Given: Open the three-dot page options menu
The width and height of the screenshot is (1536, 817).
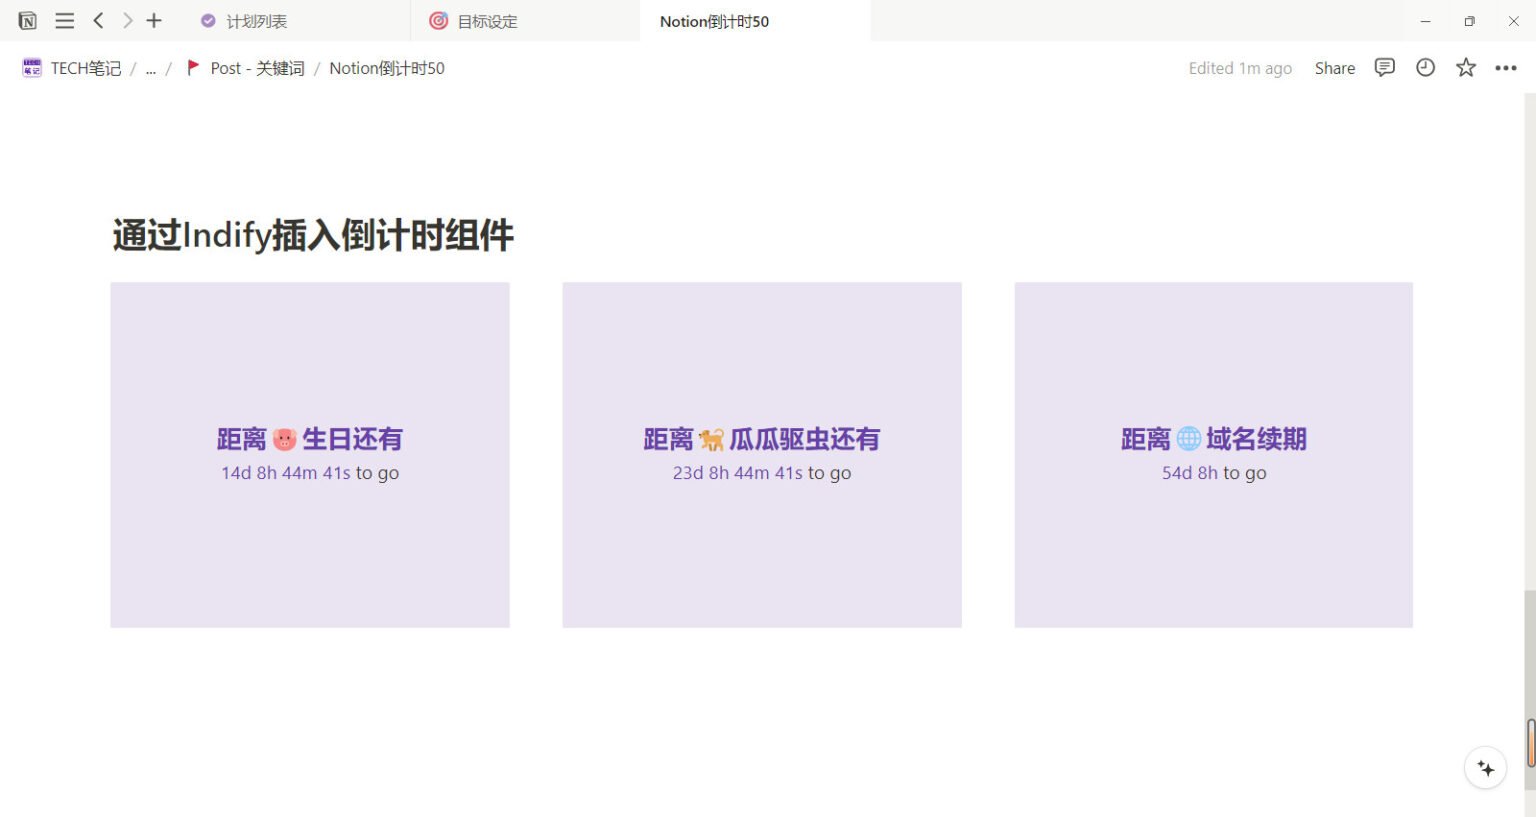Looking at the screenshot, I should pyautogui.click(x=1506, y=68).
